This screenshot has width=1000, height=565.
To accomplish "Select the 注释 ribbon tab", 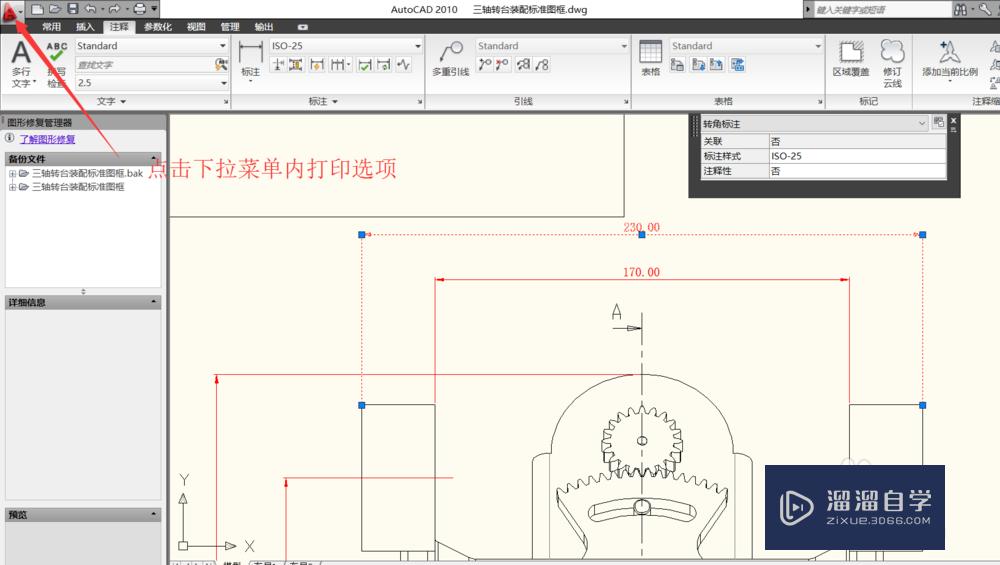I will pyautogui.click(x=119, y=27).
